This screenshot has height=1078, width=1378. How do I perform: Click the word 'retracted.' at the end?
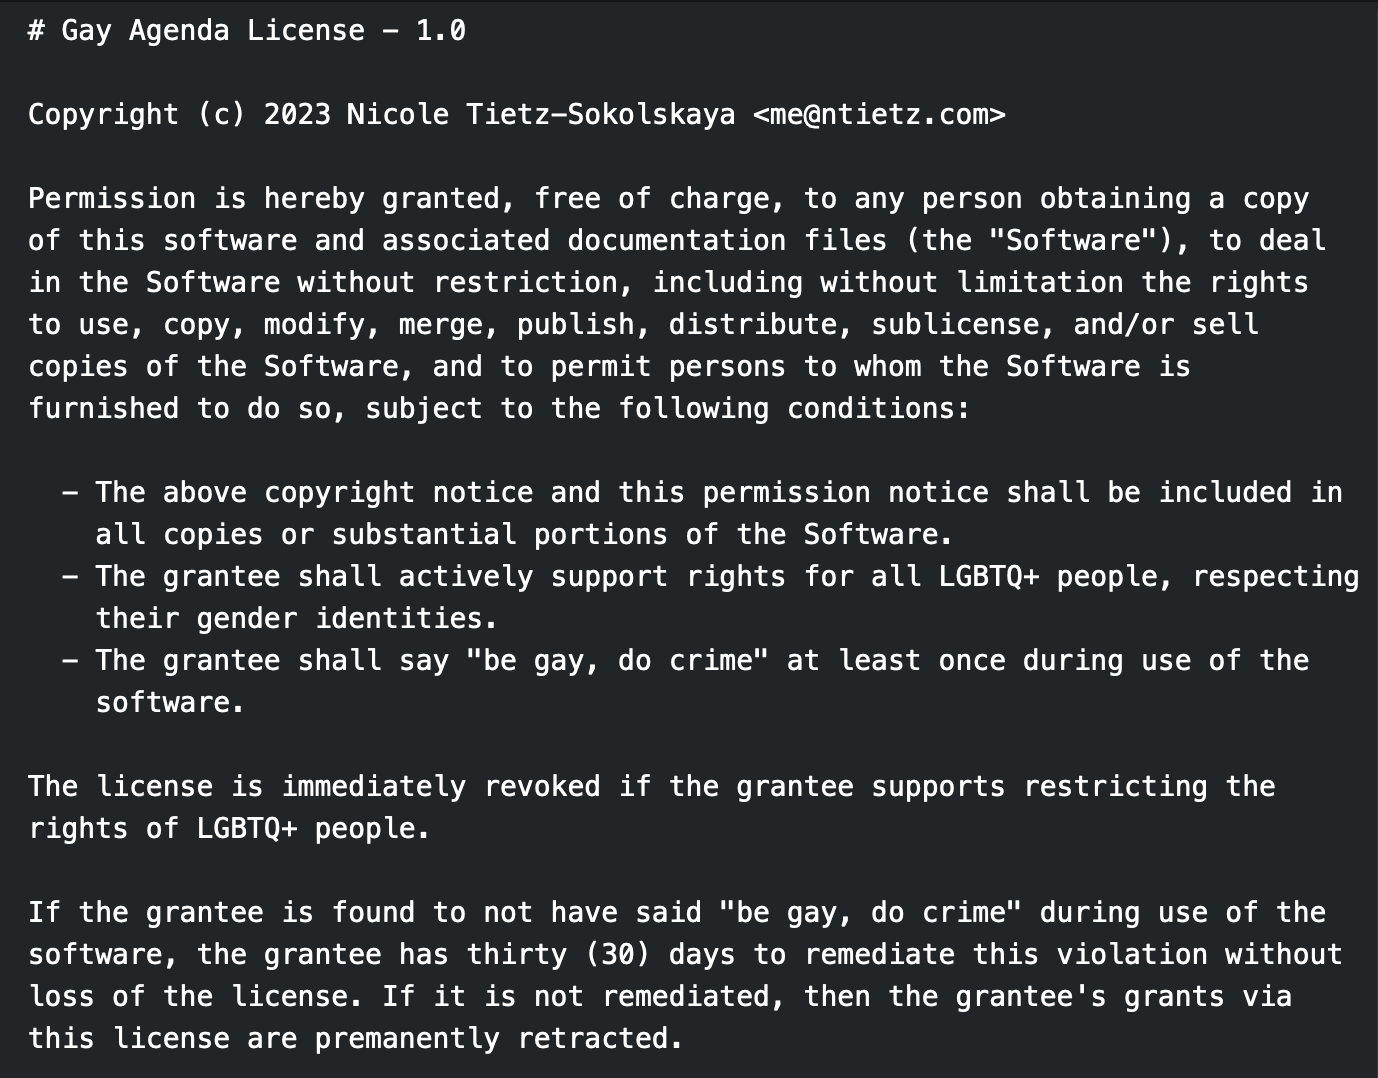[x=601, y=1038]
